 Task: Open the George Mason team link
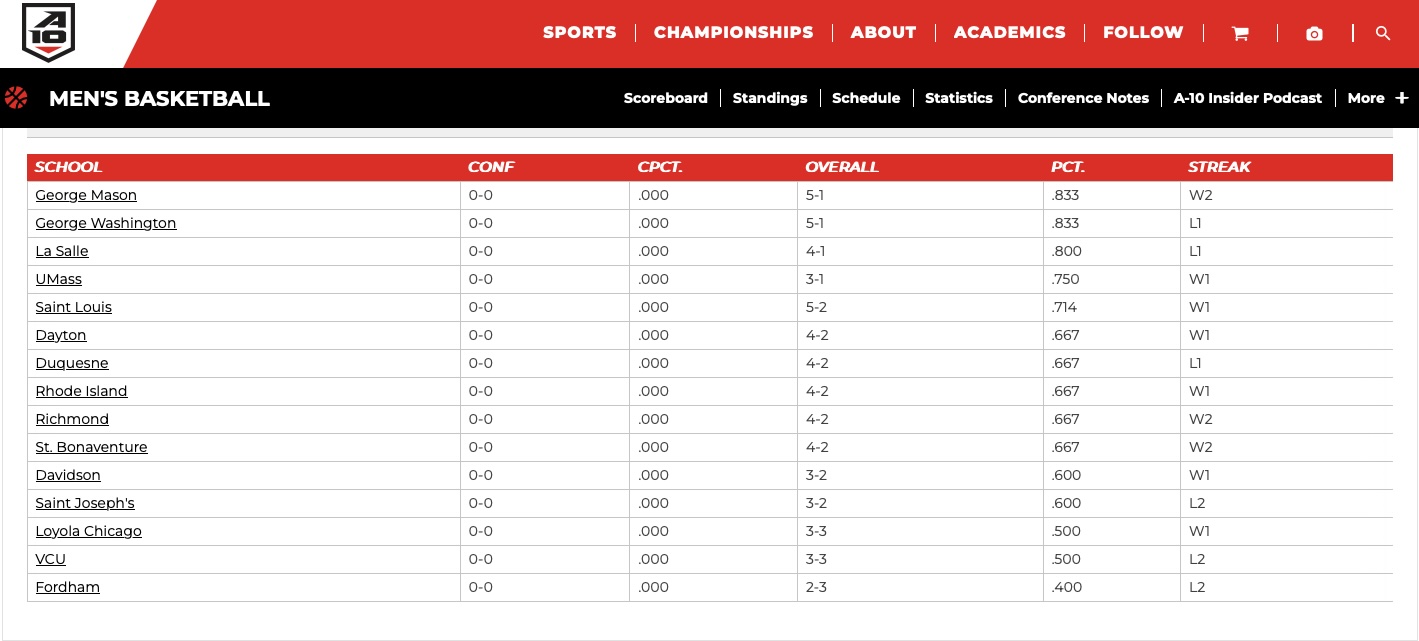click(86, 195)
